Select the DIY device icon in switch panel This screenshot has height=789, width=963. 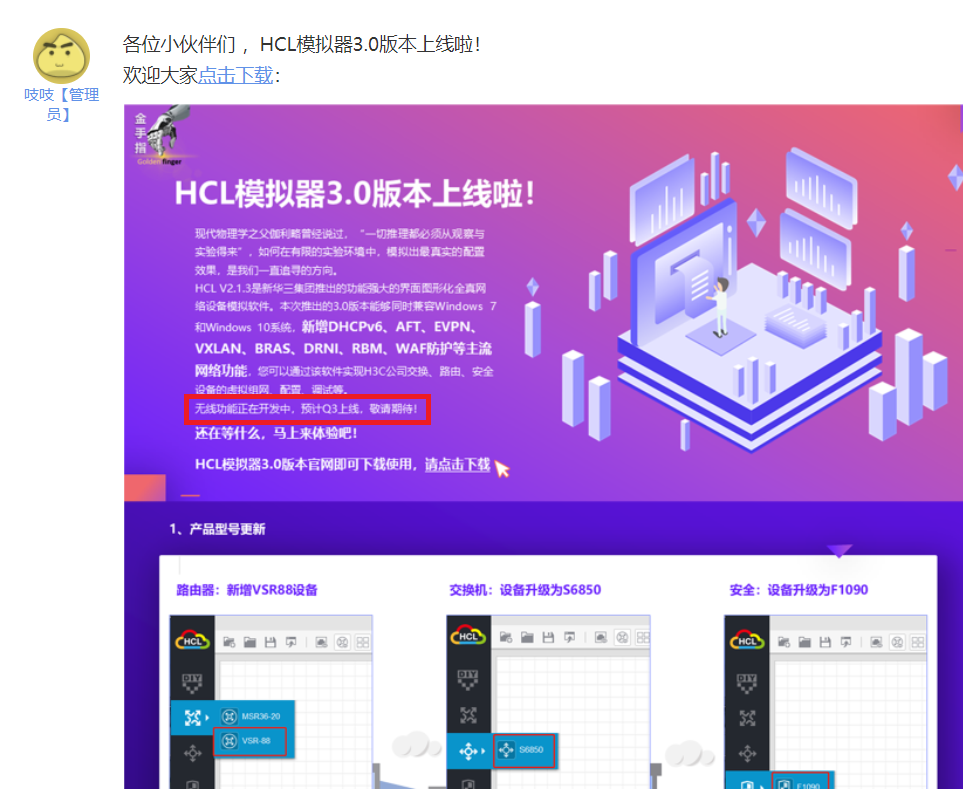pyautogui.click(x=469, y=679)
